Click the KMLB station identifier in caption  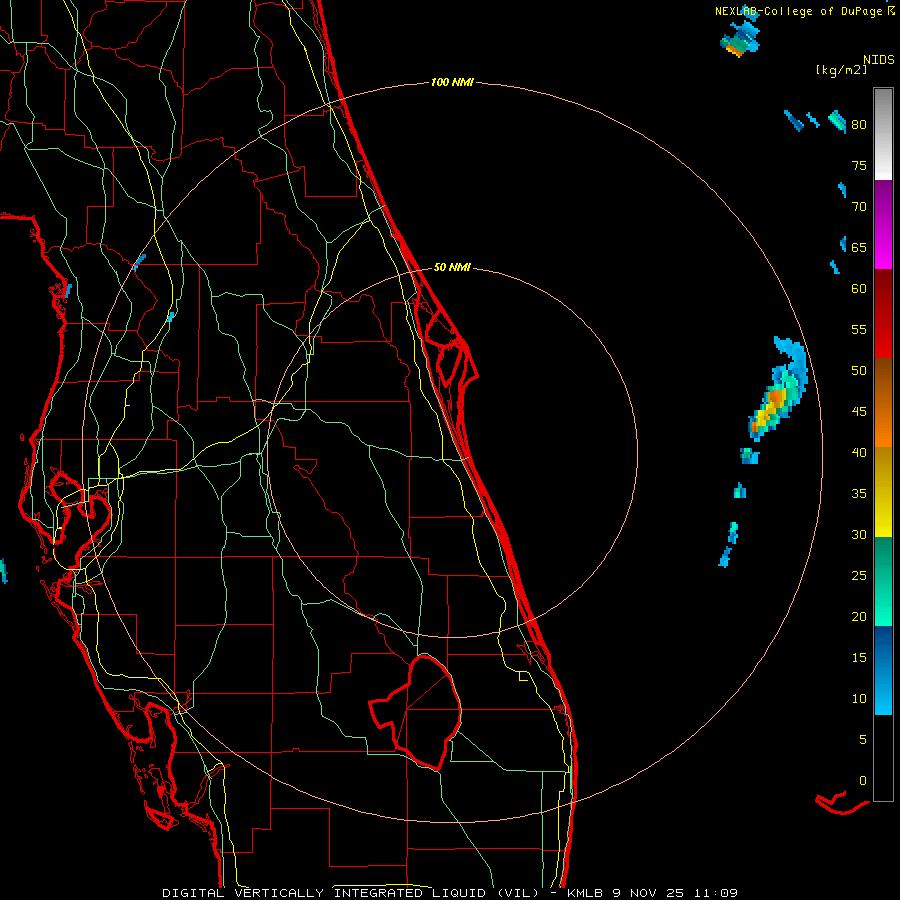(586, 893)
